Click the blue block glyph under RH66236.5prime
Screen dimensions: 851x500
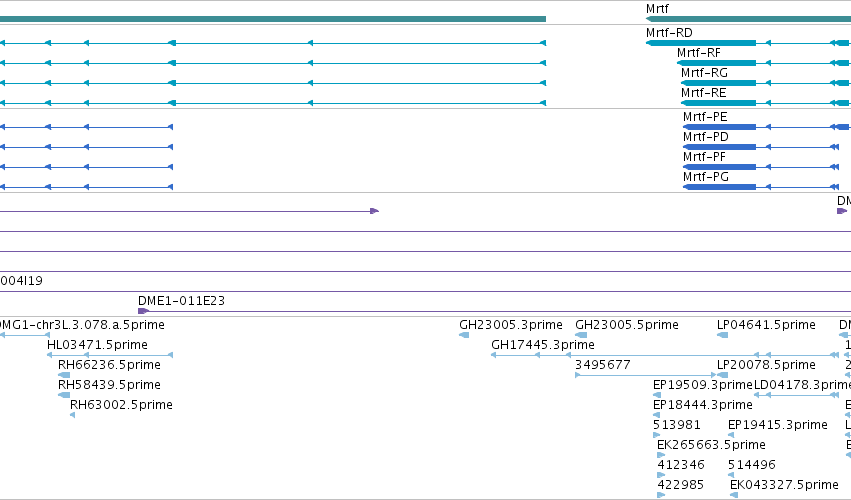pyautogui.click(x=64, y=375)
